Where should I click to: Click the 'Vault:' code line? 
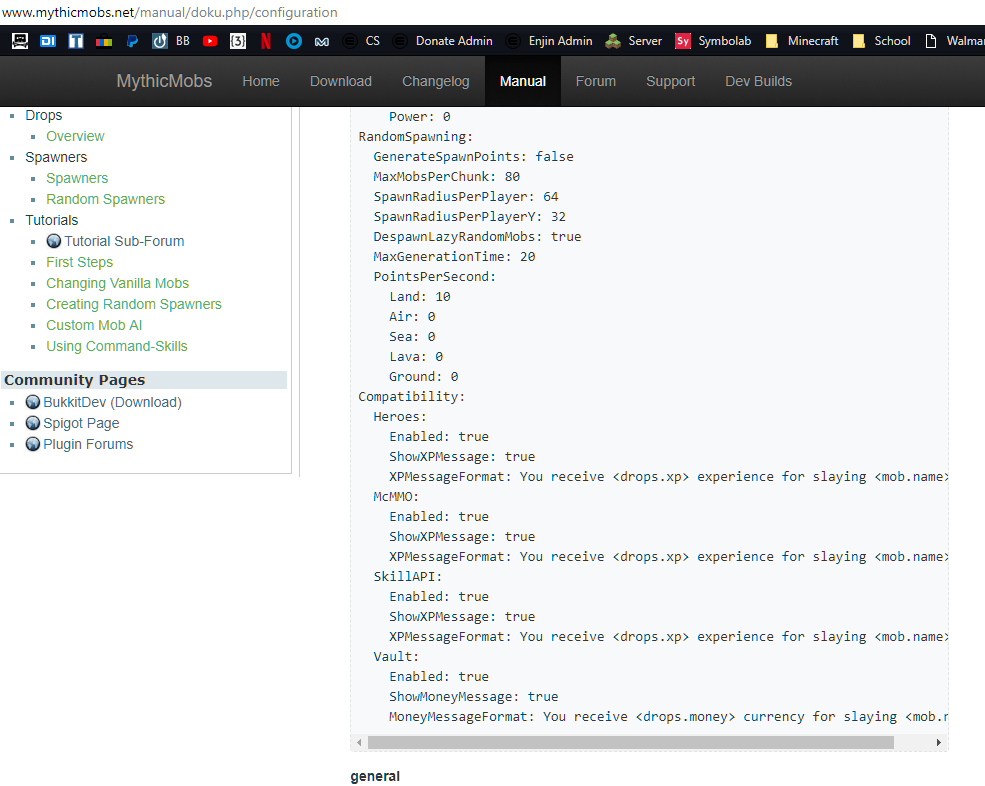tap(396, 657)
